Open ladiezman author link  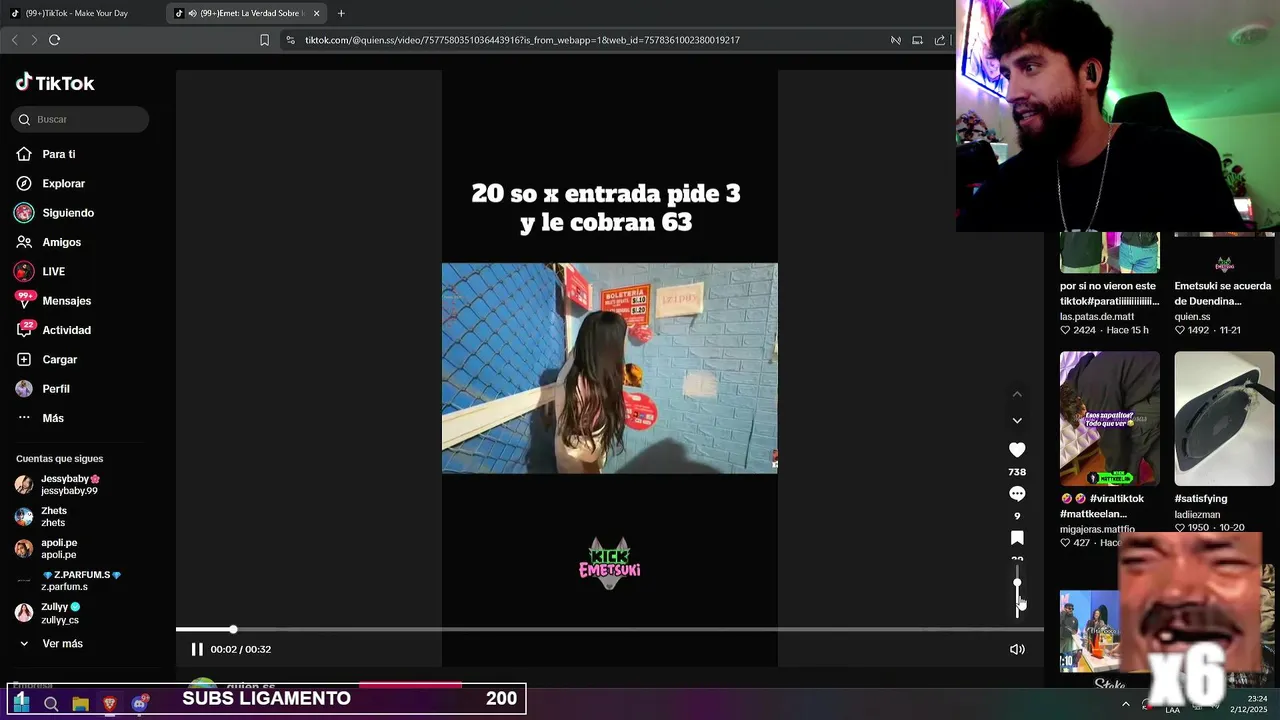pos(1197,514)
